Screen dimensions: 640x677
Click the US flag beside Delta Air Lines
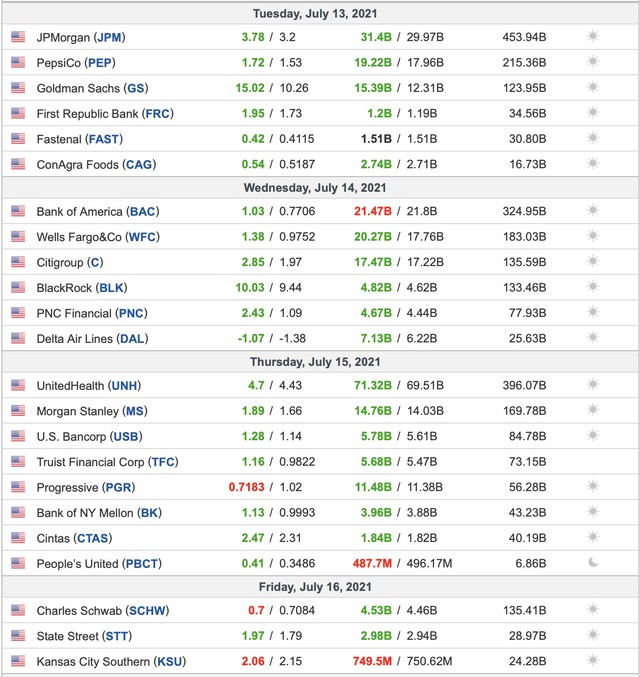point(18,338)
